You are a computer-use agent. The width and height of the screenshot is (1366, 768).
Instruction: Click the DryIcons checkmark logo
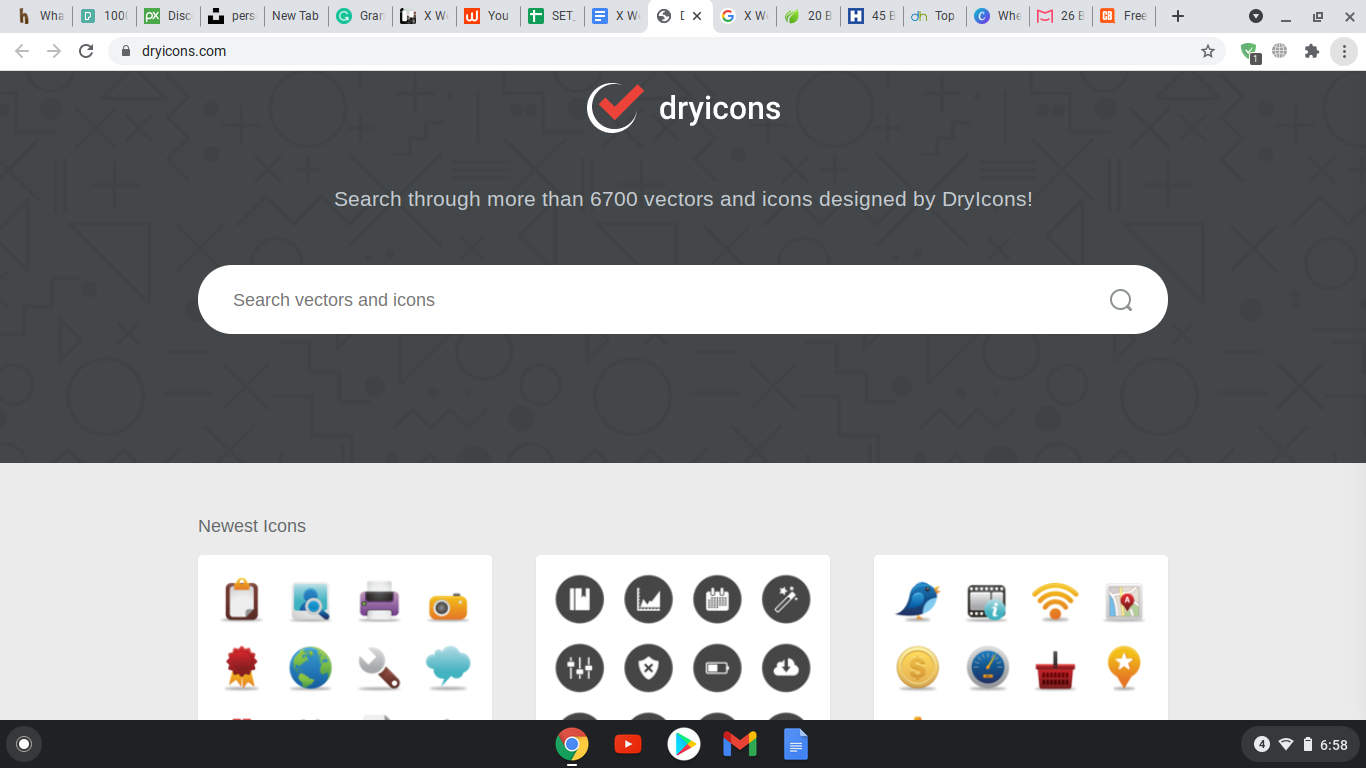pos(615,107)
